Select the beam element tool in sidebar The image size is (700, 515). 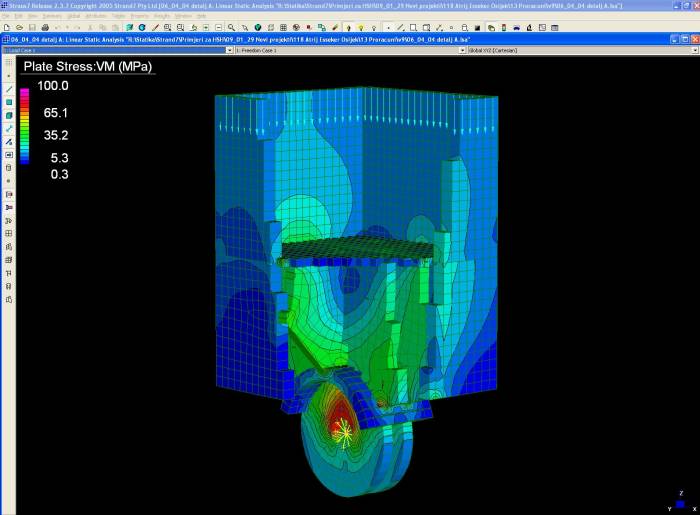(9, 89)
